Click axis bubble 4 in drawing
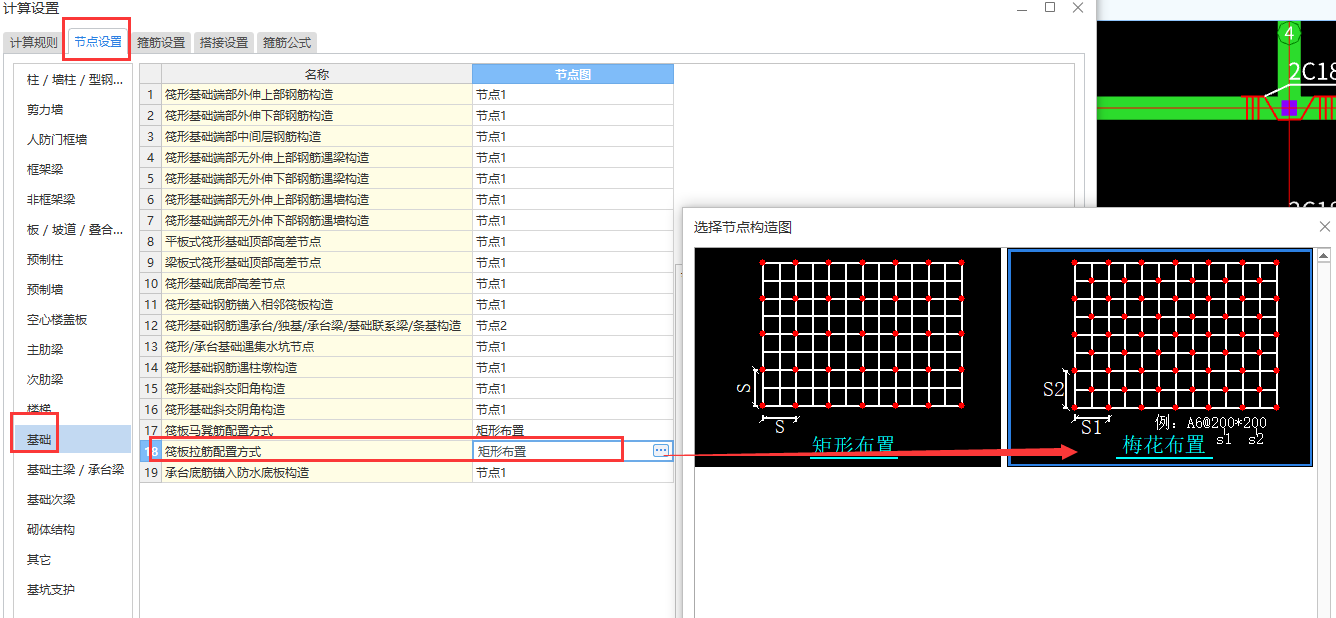The height and width of the screenshot is (618, 1336). 1289,33
